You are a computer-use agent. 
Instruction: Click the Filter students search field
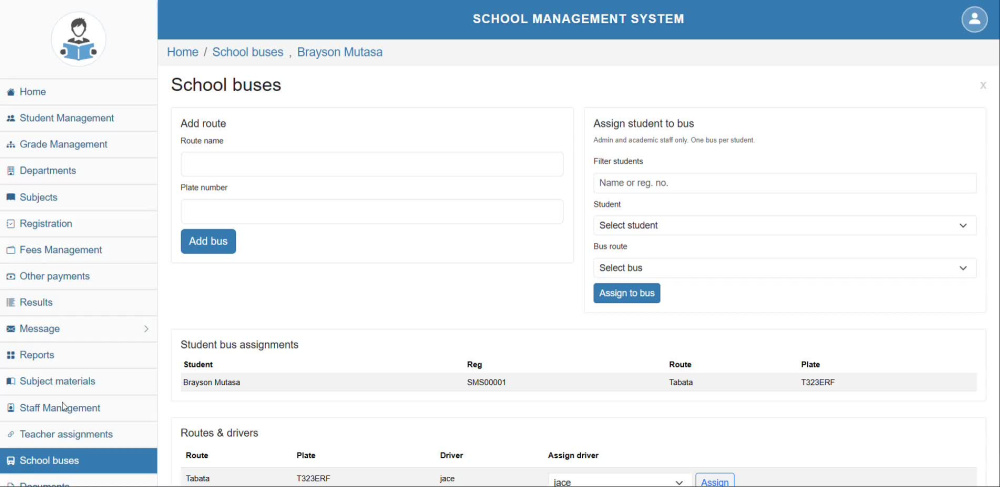click(784, 183)
